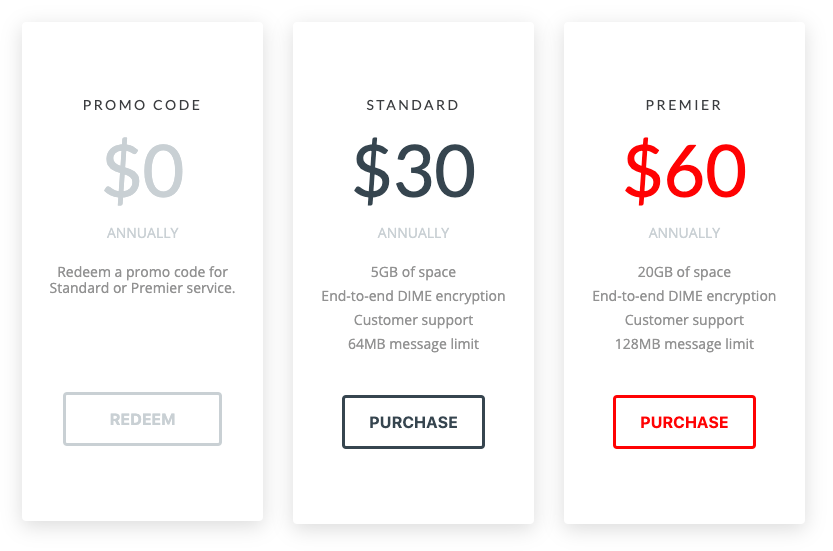
Task: Click the 5GB of space feature
Action: click(x=413, y=272)
